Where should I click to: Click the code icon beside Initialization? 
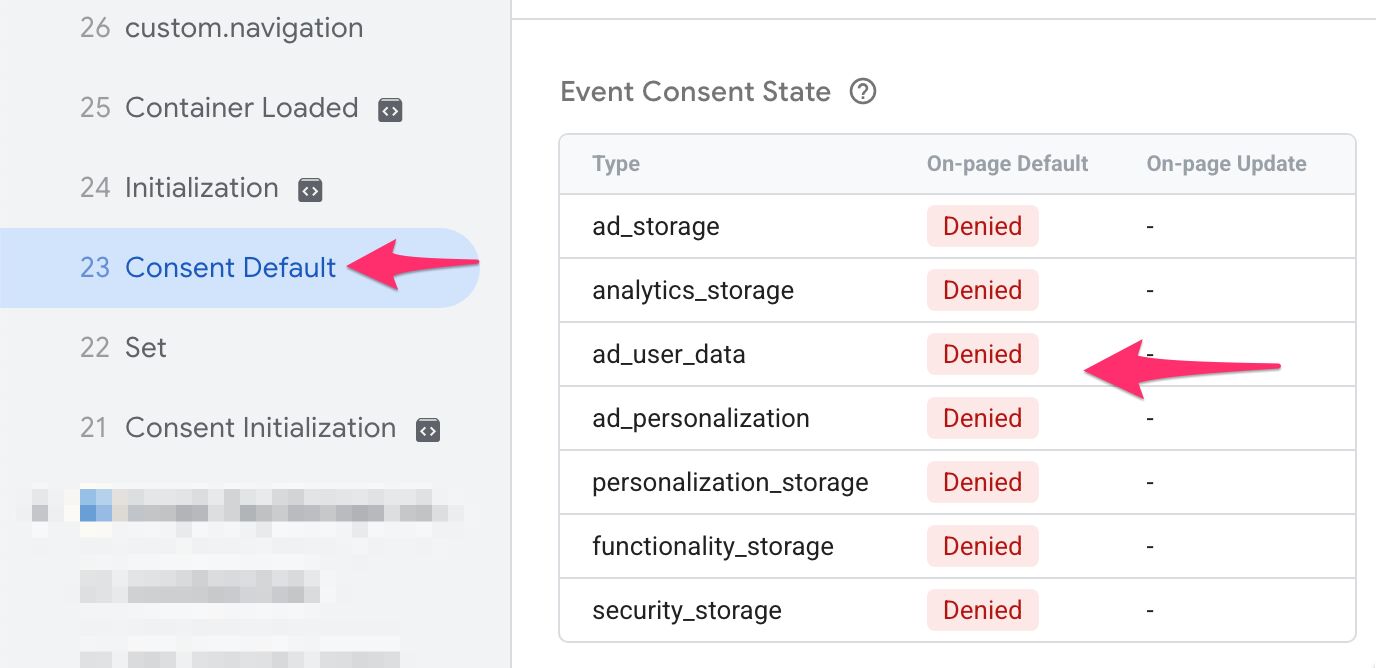[311, 190]
